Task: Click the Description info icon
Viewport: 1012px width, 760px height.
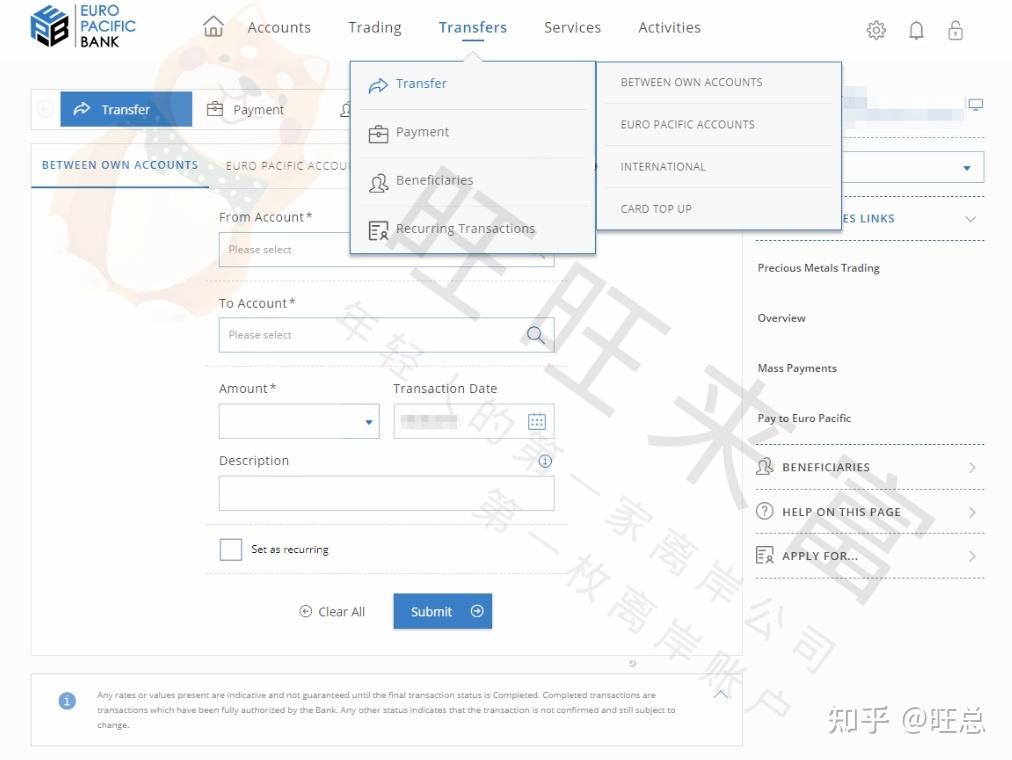Action: pyautogui.click(x=545, y=461)
